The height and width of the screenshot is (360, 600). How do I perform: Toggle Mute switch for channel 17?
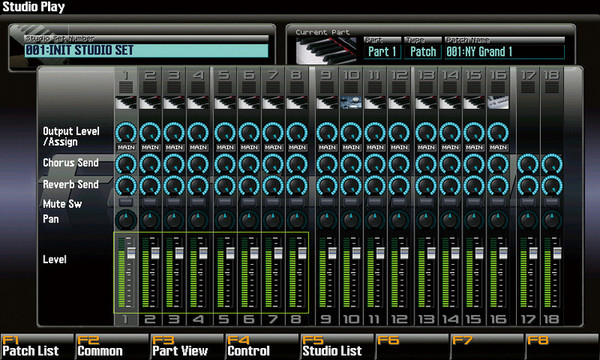click(528, 202)
